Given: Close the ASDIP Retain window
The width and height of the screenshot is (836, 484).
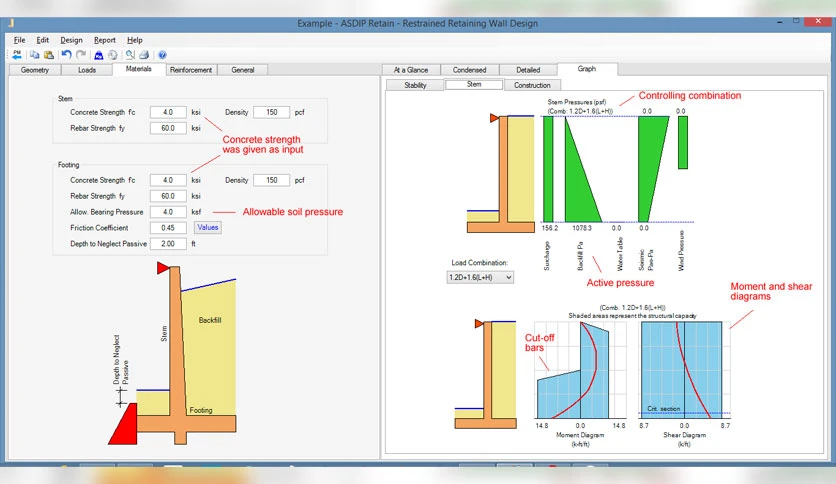Looking at the screenshot, I should pyautogui.click(x=818, y=21).
